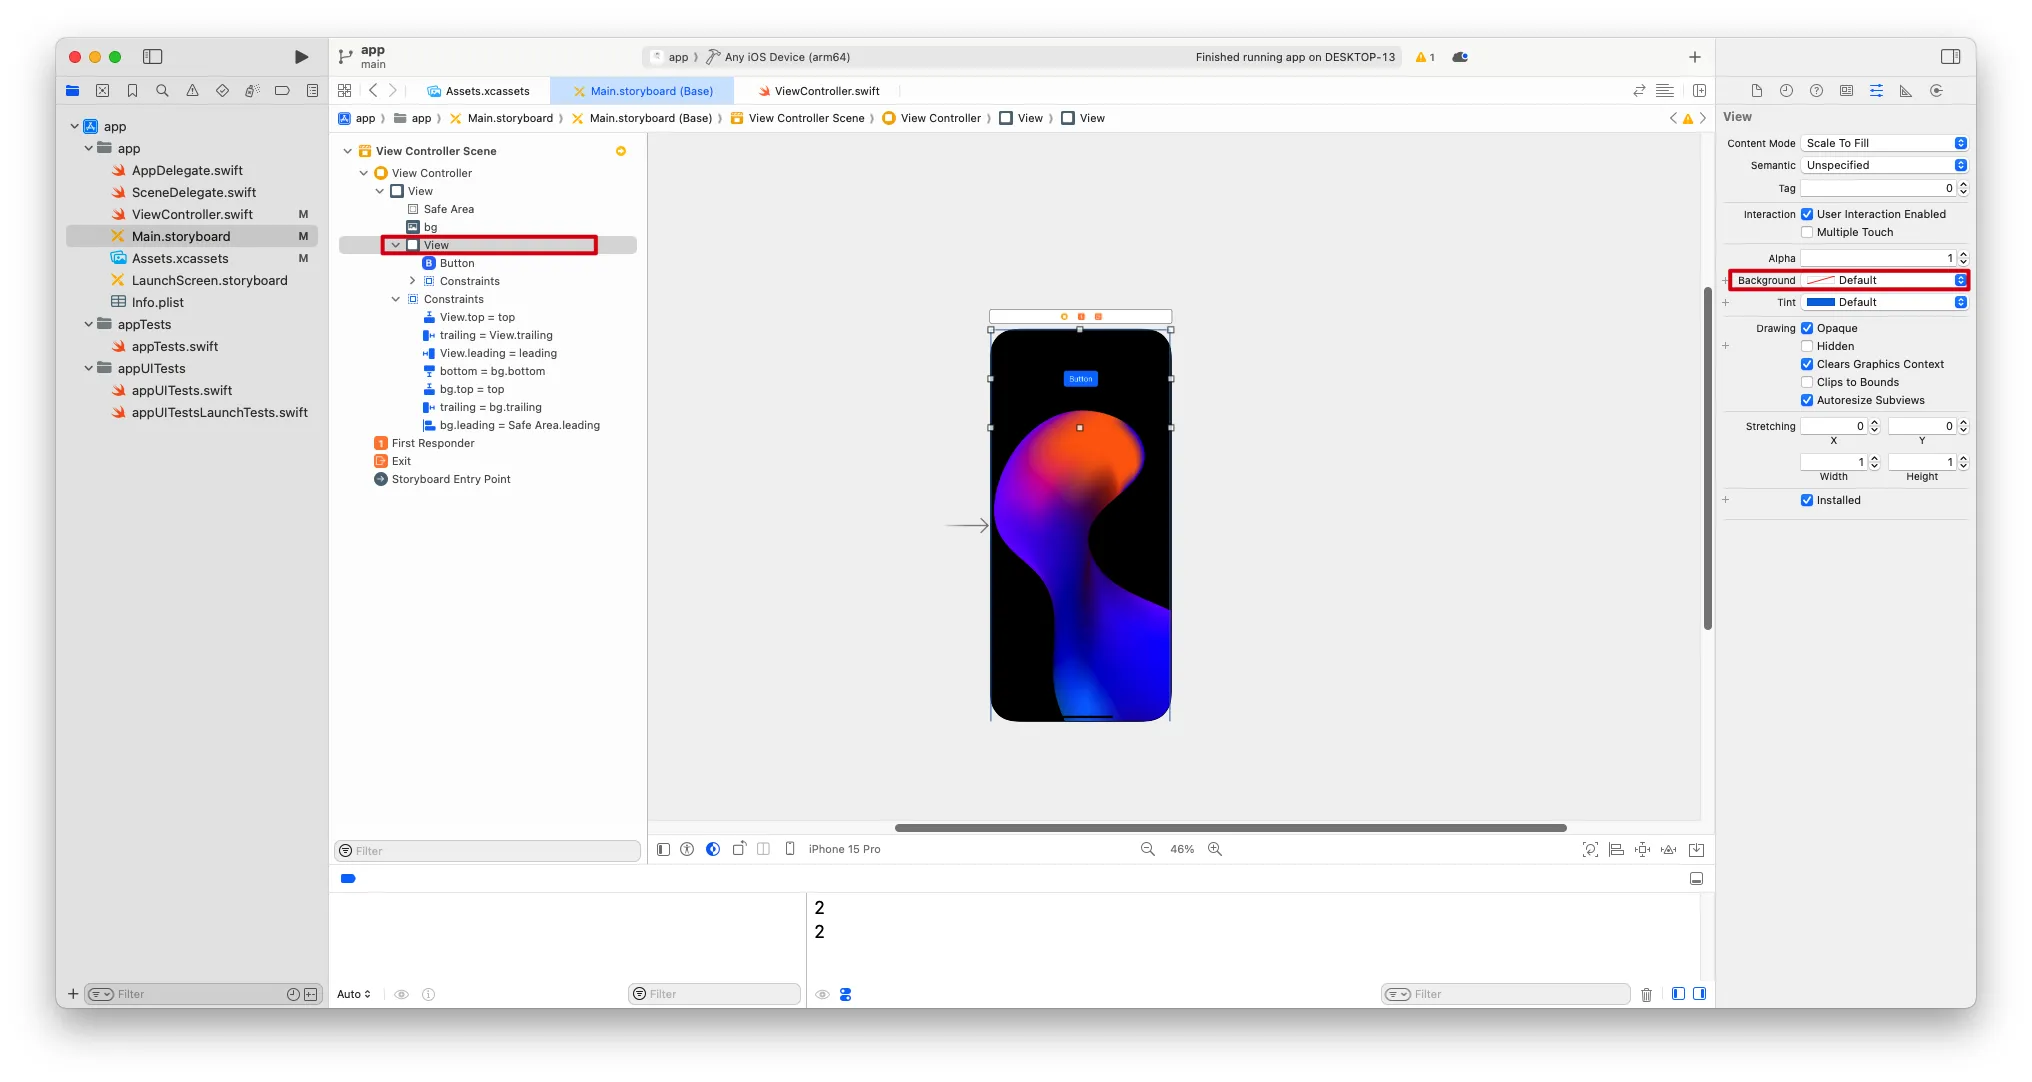Toggle the left navigator sidebar icon
The image size is (2032, 1082).
[x=153, y=57]
